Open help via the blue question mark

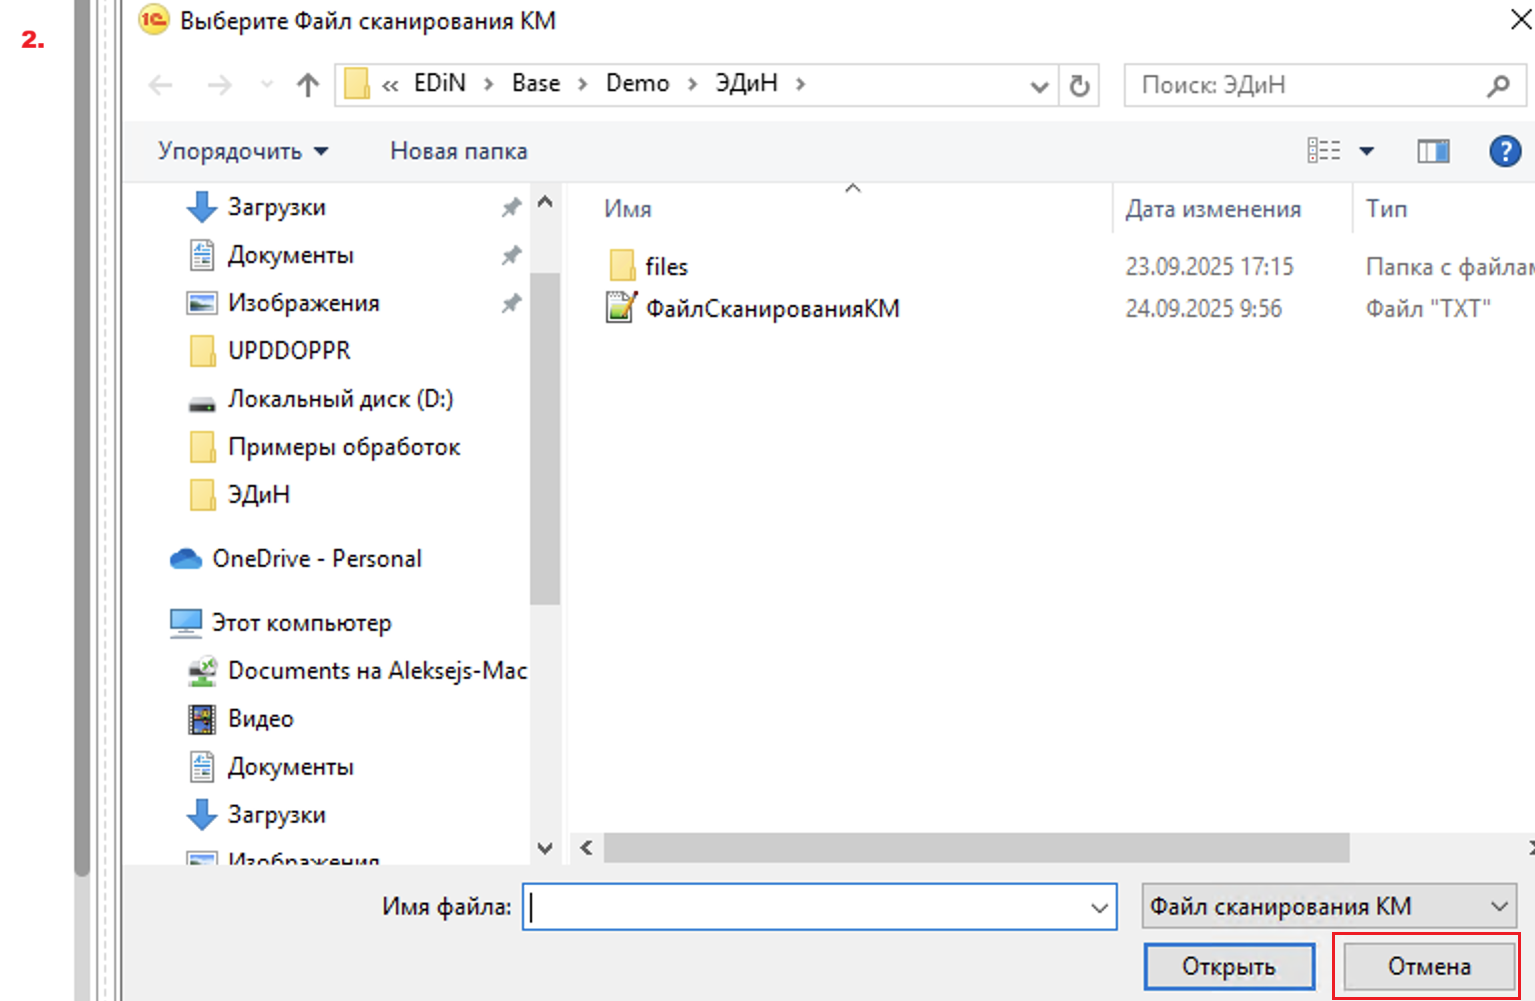1504,151
